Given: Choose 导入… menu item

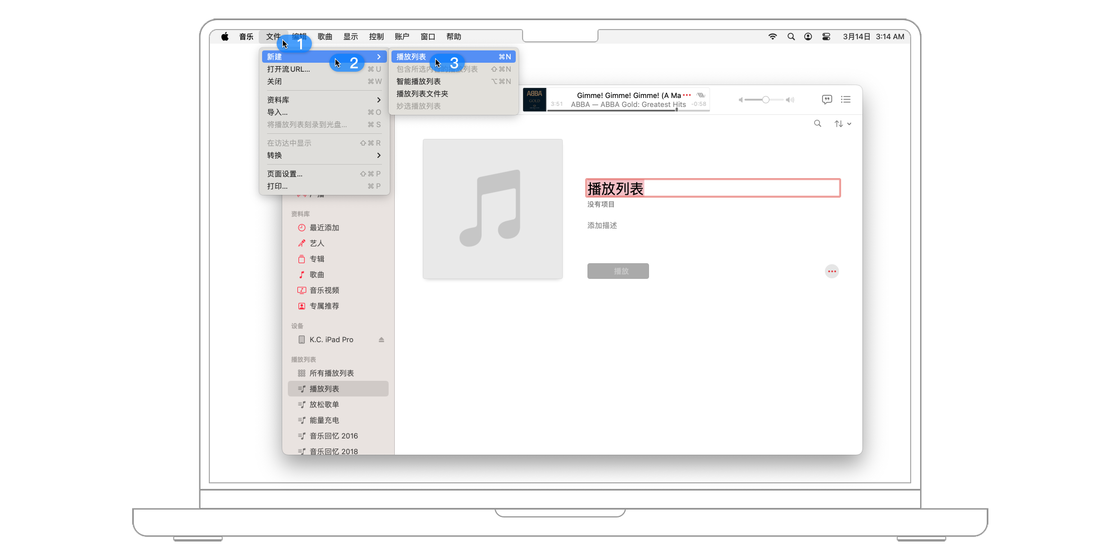Looking at the screenshot, I should (x=324, y=112).
